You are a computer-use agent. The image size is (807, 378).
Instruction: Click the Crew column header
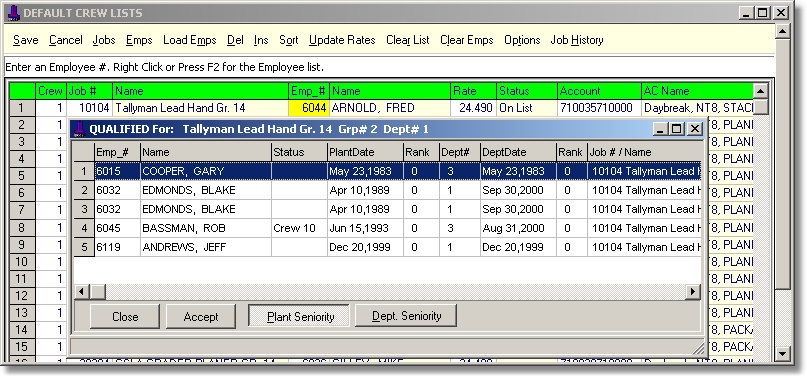point(50,91)
